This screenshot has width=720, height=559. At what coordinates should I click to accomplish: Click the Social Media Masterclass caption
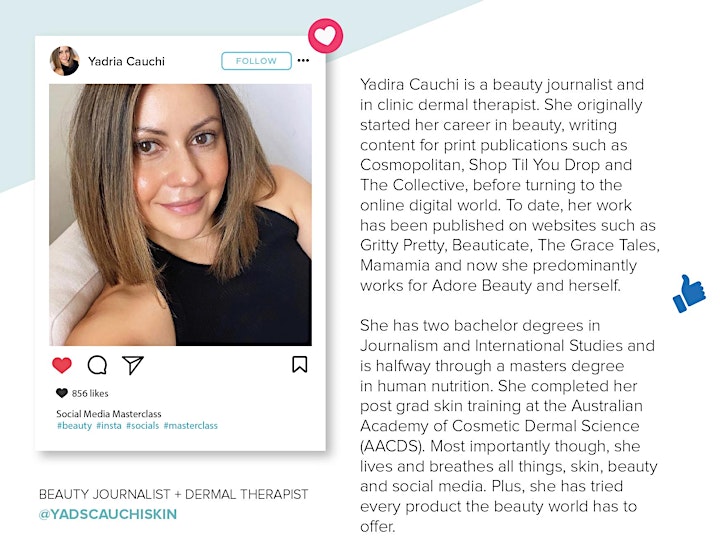coord(109,413)
